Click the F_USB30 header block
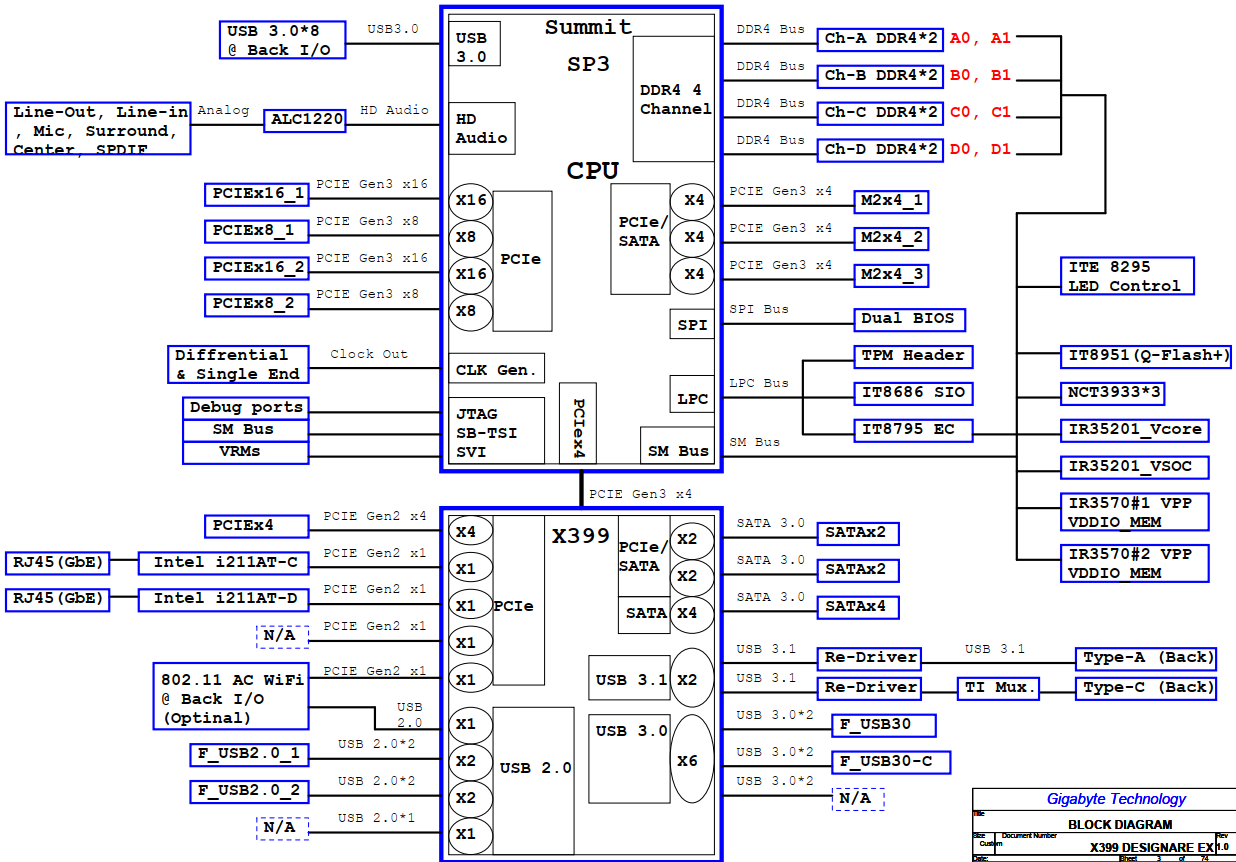This screenshot has height=862, width=1236. pyautogui.click(x=884, y=725)
